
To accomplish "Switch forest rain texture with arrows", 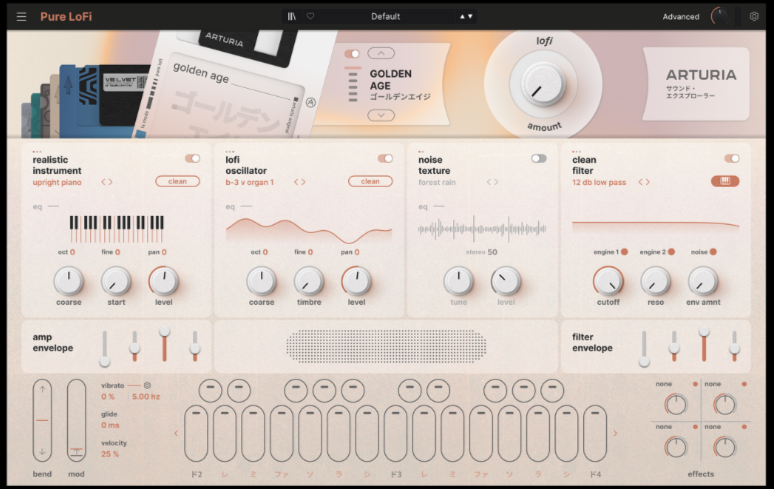I will click(492, 182).
